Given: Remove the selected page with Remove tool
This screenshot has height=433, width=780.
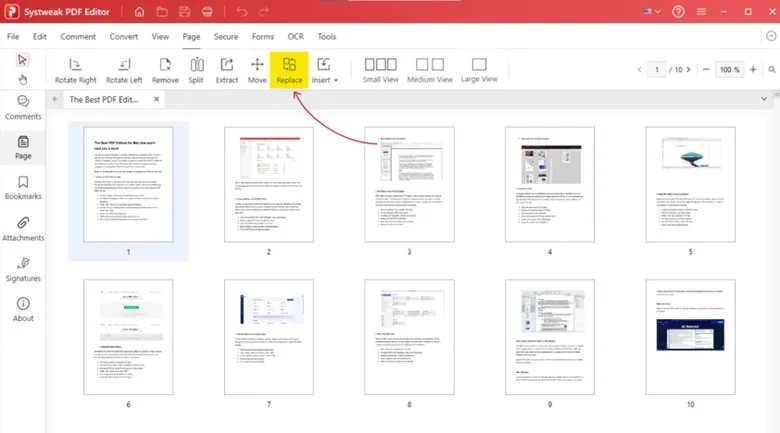Looking at the screenshot, I should [x=165, y=70].
